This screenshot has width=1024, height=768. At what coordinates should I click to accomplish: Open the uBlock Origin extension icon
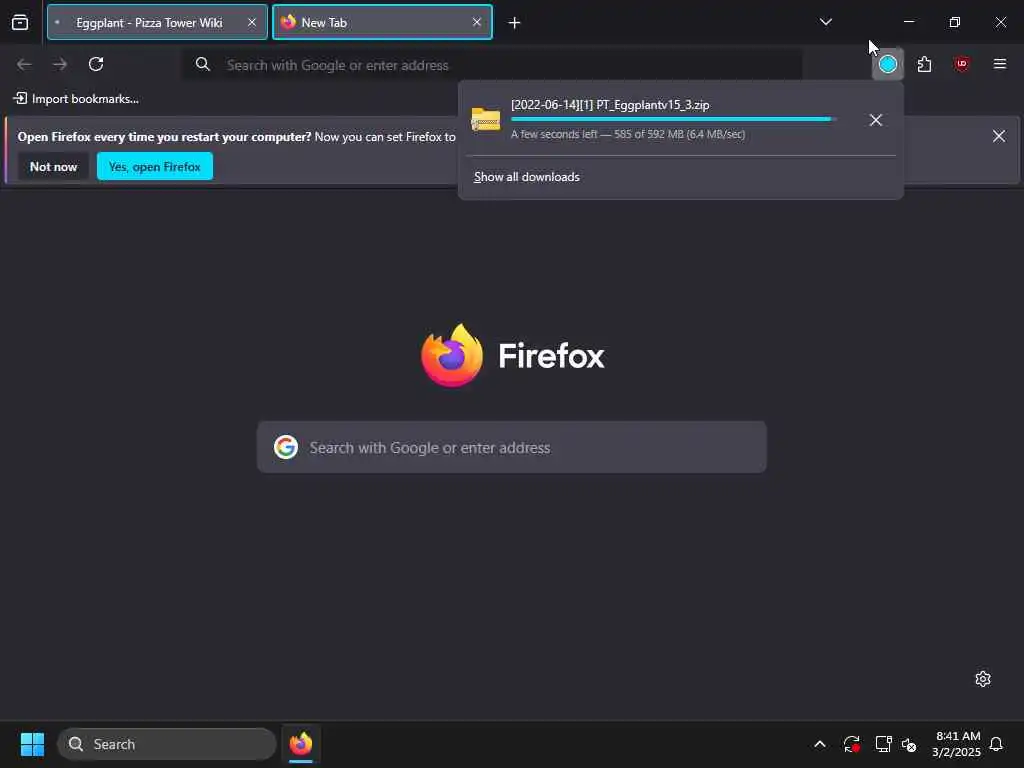tap(961, 64)
